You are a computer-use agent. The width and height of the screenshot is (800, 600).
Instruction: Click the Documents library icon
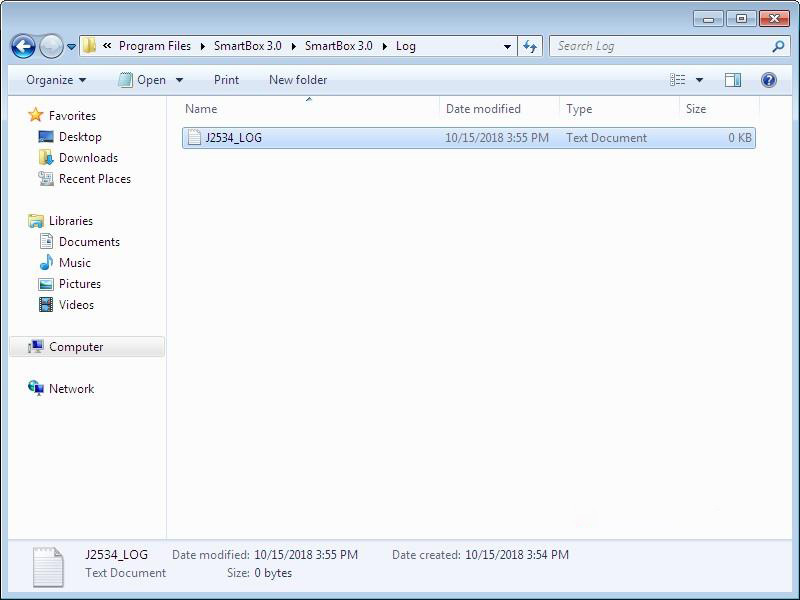(x=46, y=241)
